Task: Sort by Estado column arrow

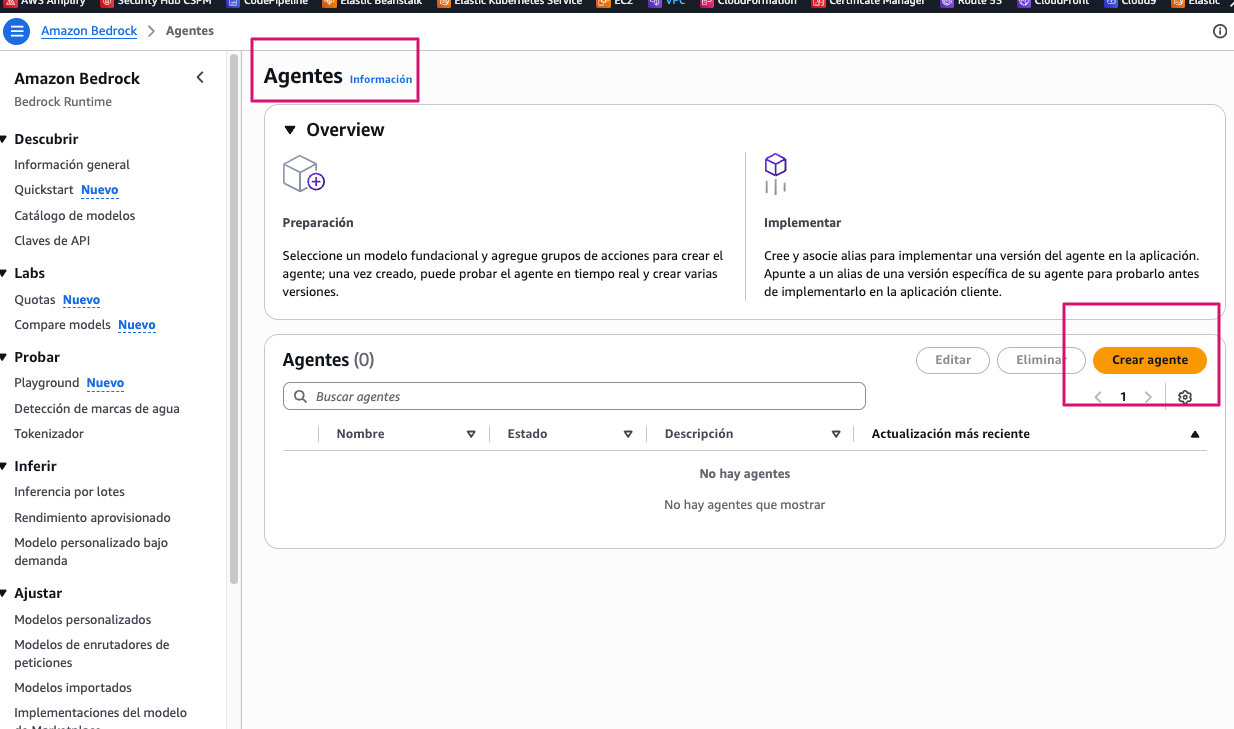Action: 628,434
